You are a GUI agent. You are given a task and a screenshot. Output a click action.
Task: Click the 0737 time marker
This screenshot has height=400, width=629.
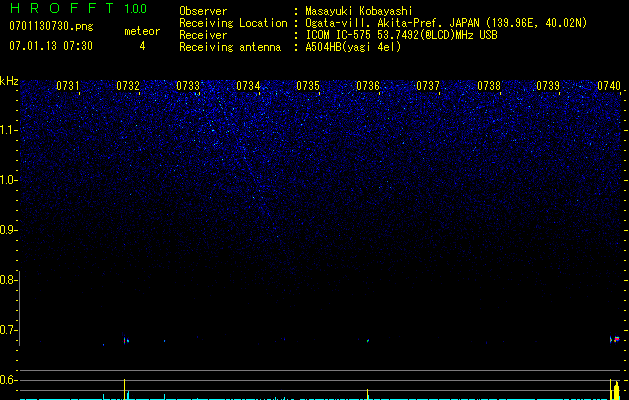click(428, 86)
